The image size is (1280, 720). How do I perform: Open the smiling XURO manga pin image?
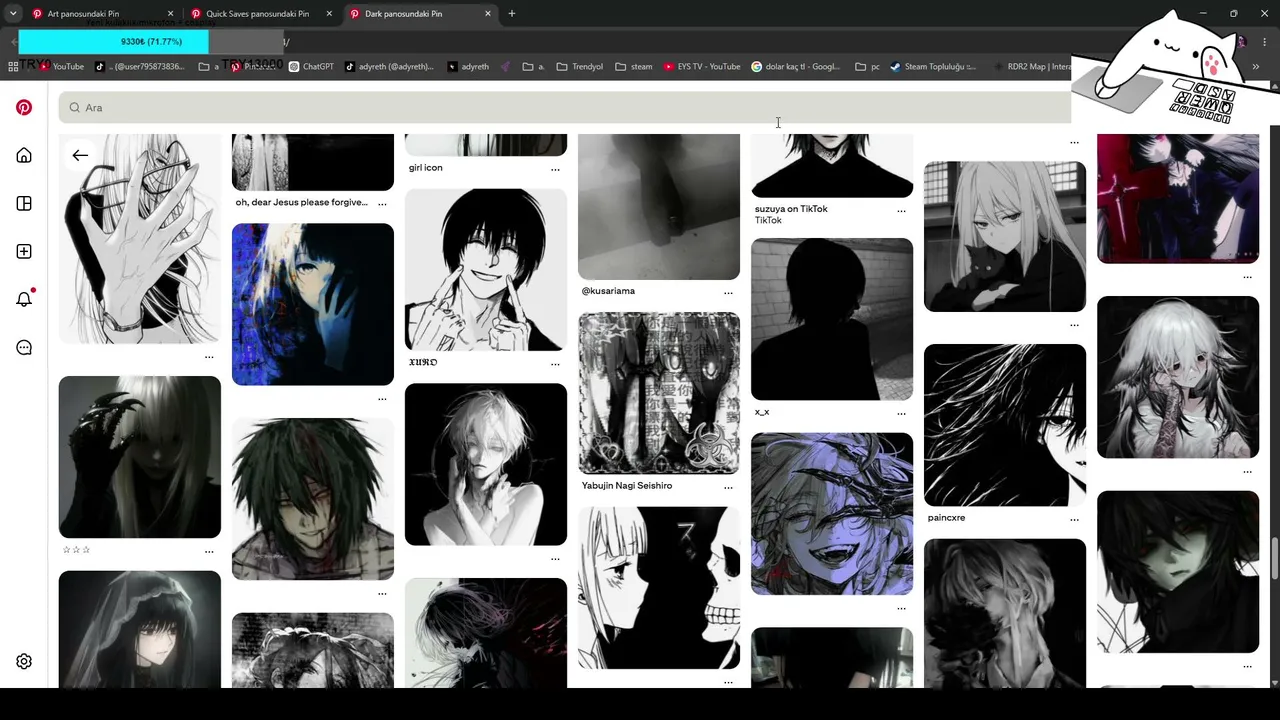click(x=486, y=270)
